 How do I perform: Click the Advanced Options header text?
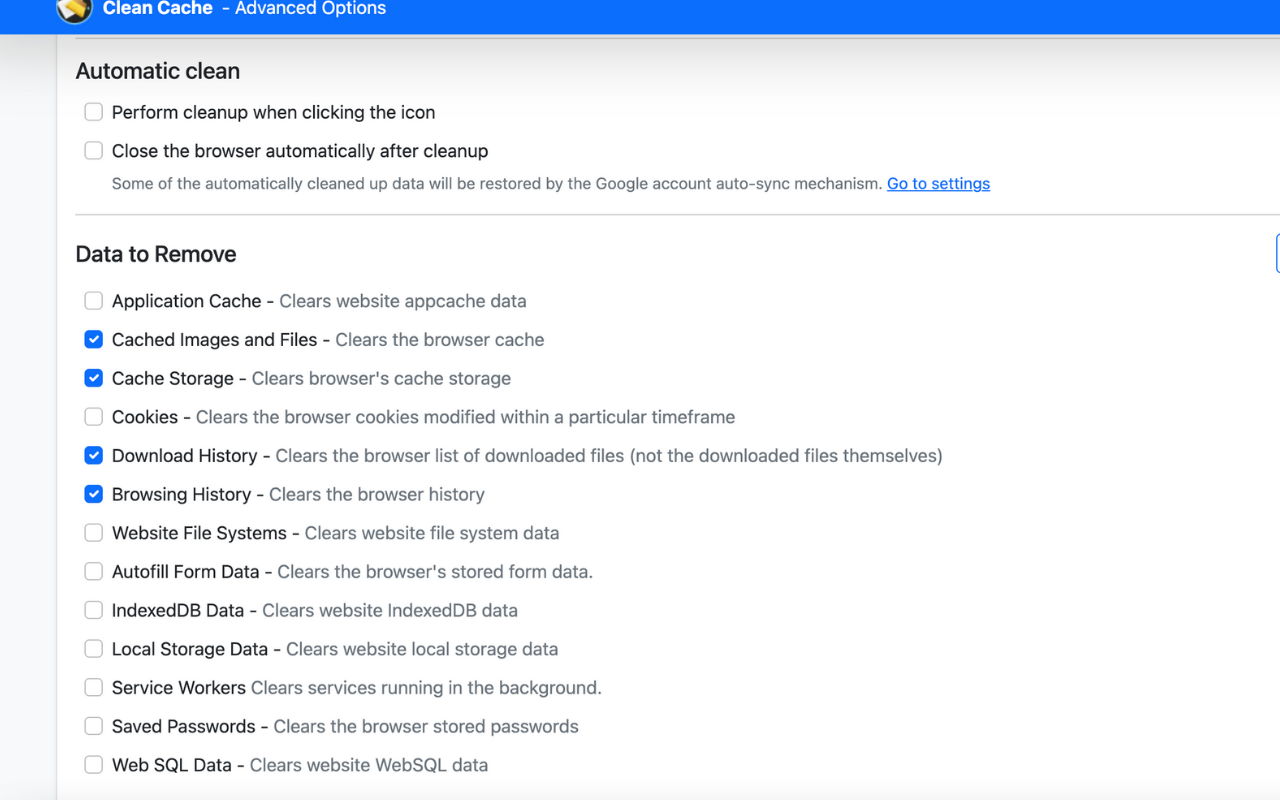310,9
